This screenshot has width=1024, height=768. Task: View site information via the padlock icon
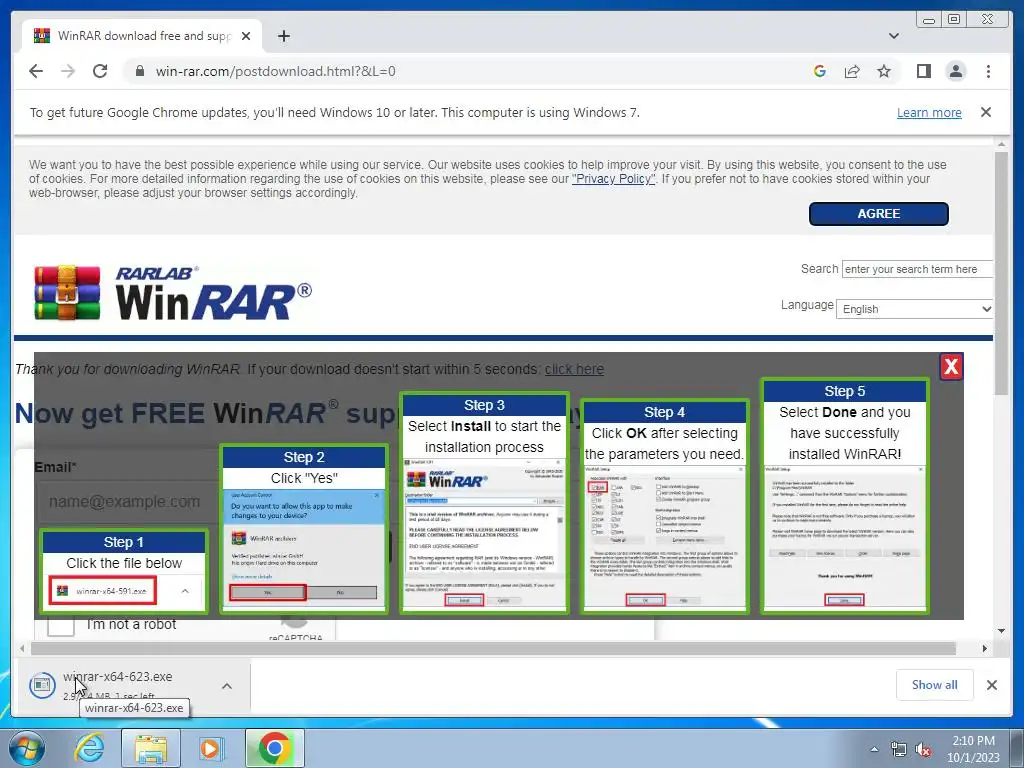(x=139, y=71)
